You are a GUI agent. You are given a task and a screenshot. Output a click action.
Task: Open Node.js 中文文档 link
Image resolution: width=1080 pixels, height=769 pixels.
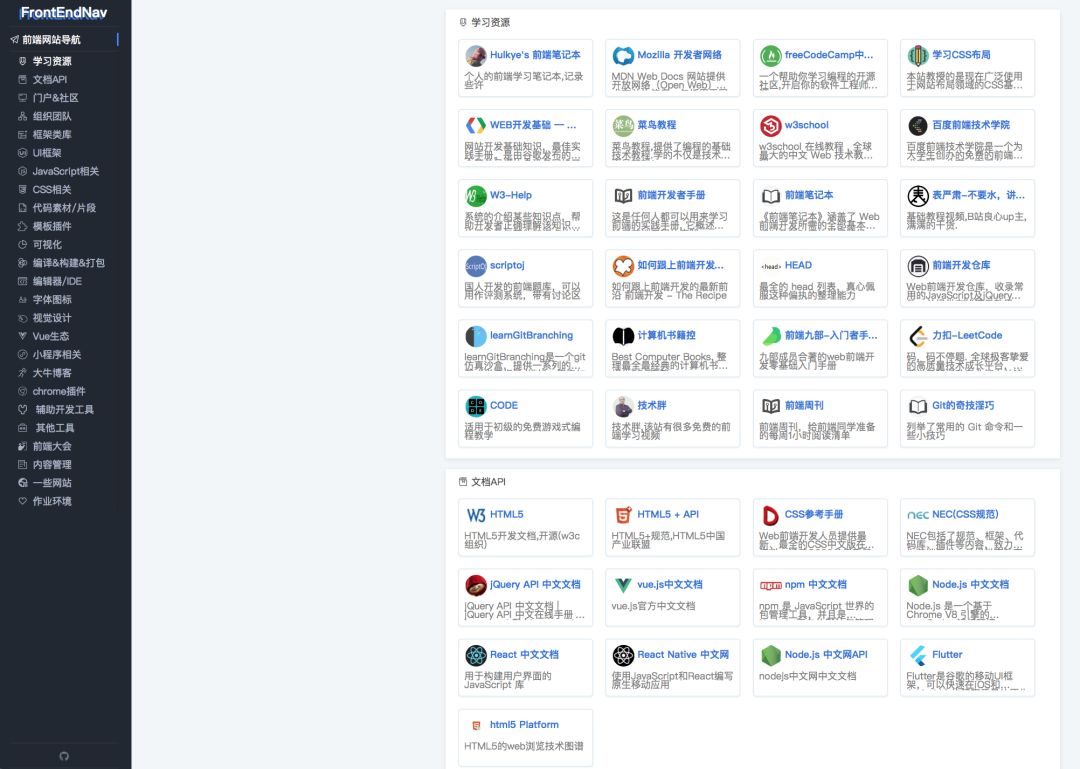(x=969, y=585)
